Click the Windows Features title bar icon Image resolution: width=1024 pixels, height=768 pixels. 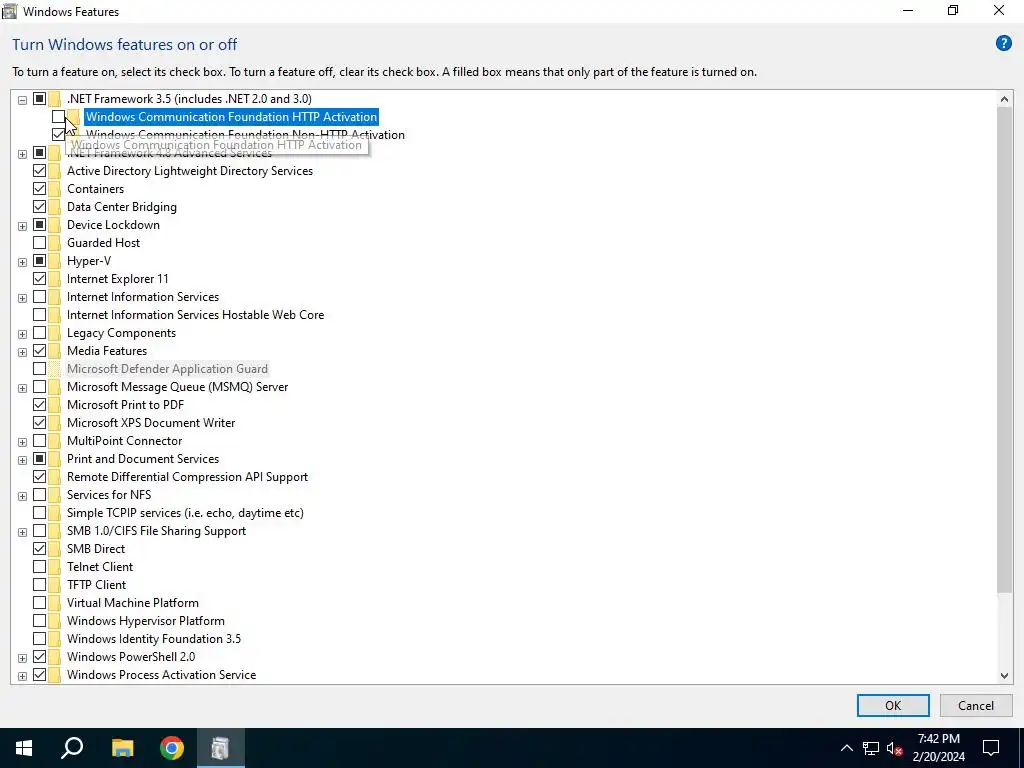point(10,11)
